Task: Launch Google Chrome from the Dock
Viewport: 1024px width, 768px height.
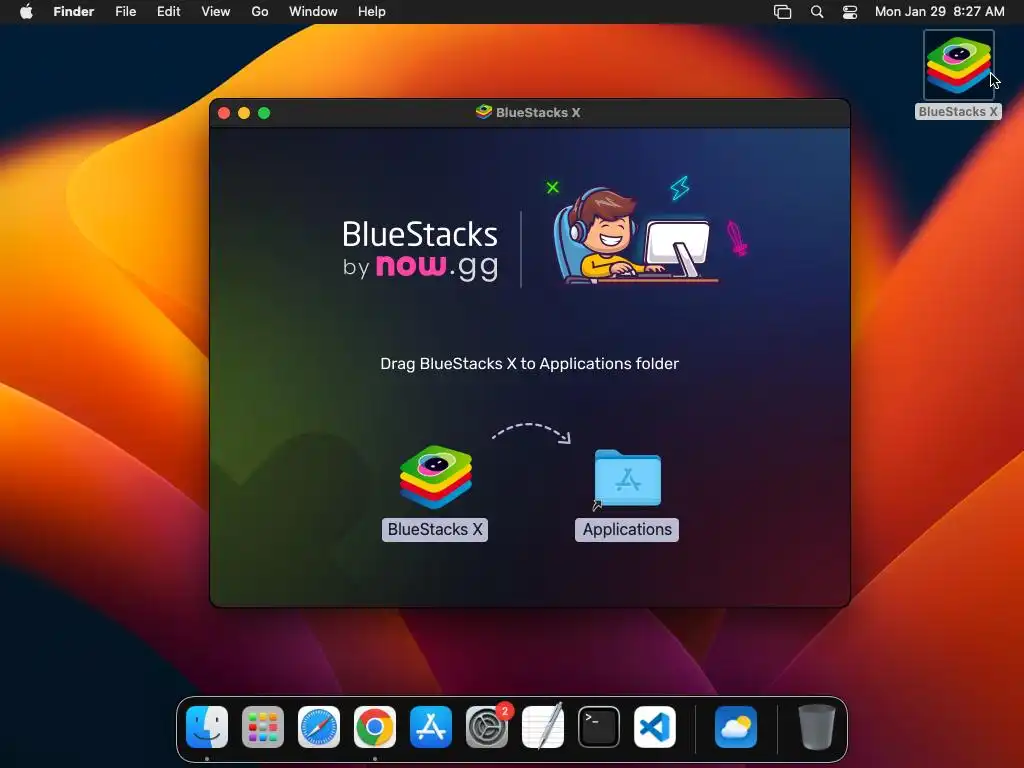Action: [x=375, y=727]
